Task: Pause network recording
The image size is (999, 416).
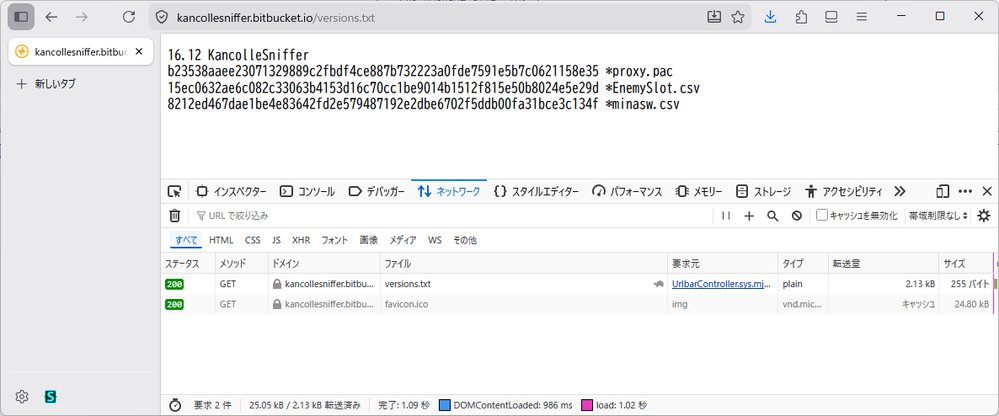Action: 726,215
